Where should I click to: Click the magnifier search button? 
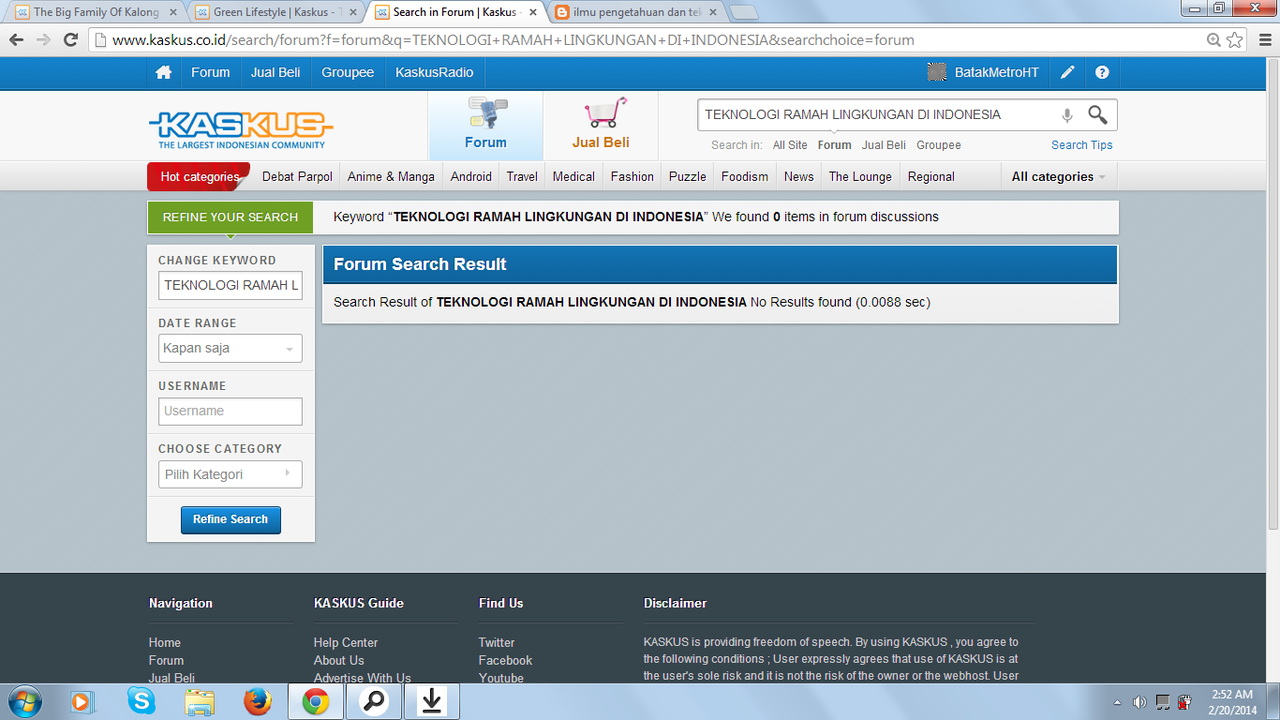(1098, 115)
